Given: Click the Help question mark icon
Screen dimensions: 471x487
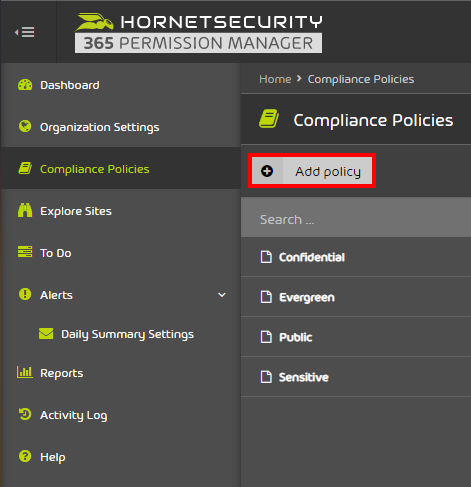Looking at the screenshot, I should pos(25,456).
